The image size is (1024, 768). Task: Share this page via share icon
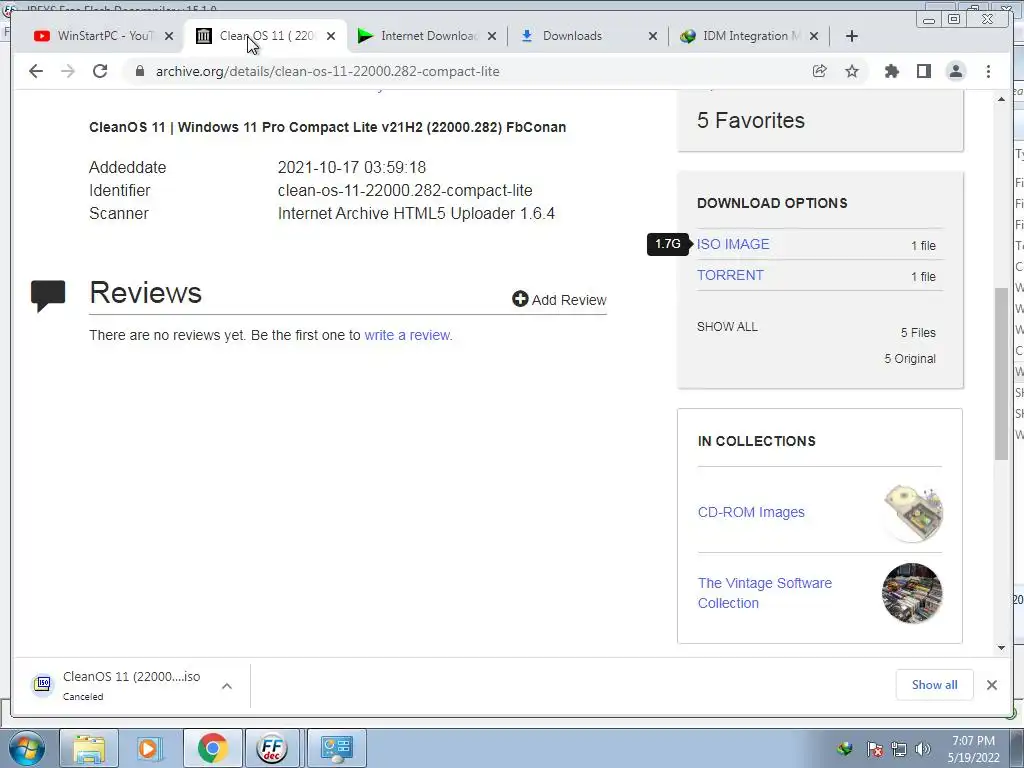[820, 71]
